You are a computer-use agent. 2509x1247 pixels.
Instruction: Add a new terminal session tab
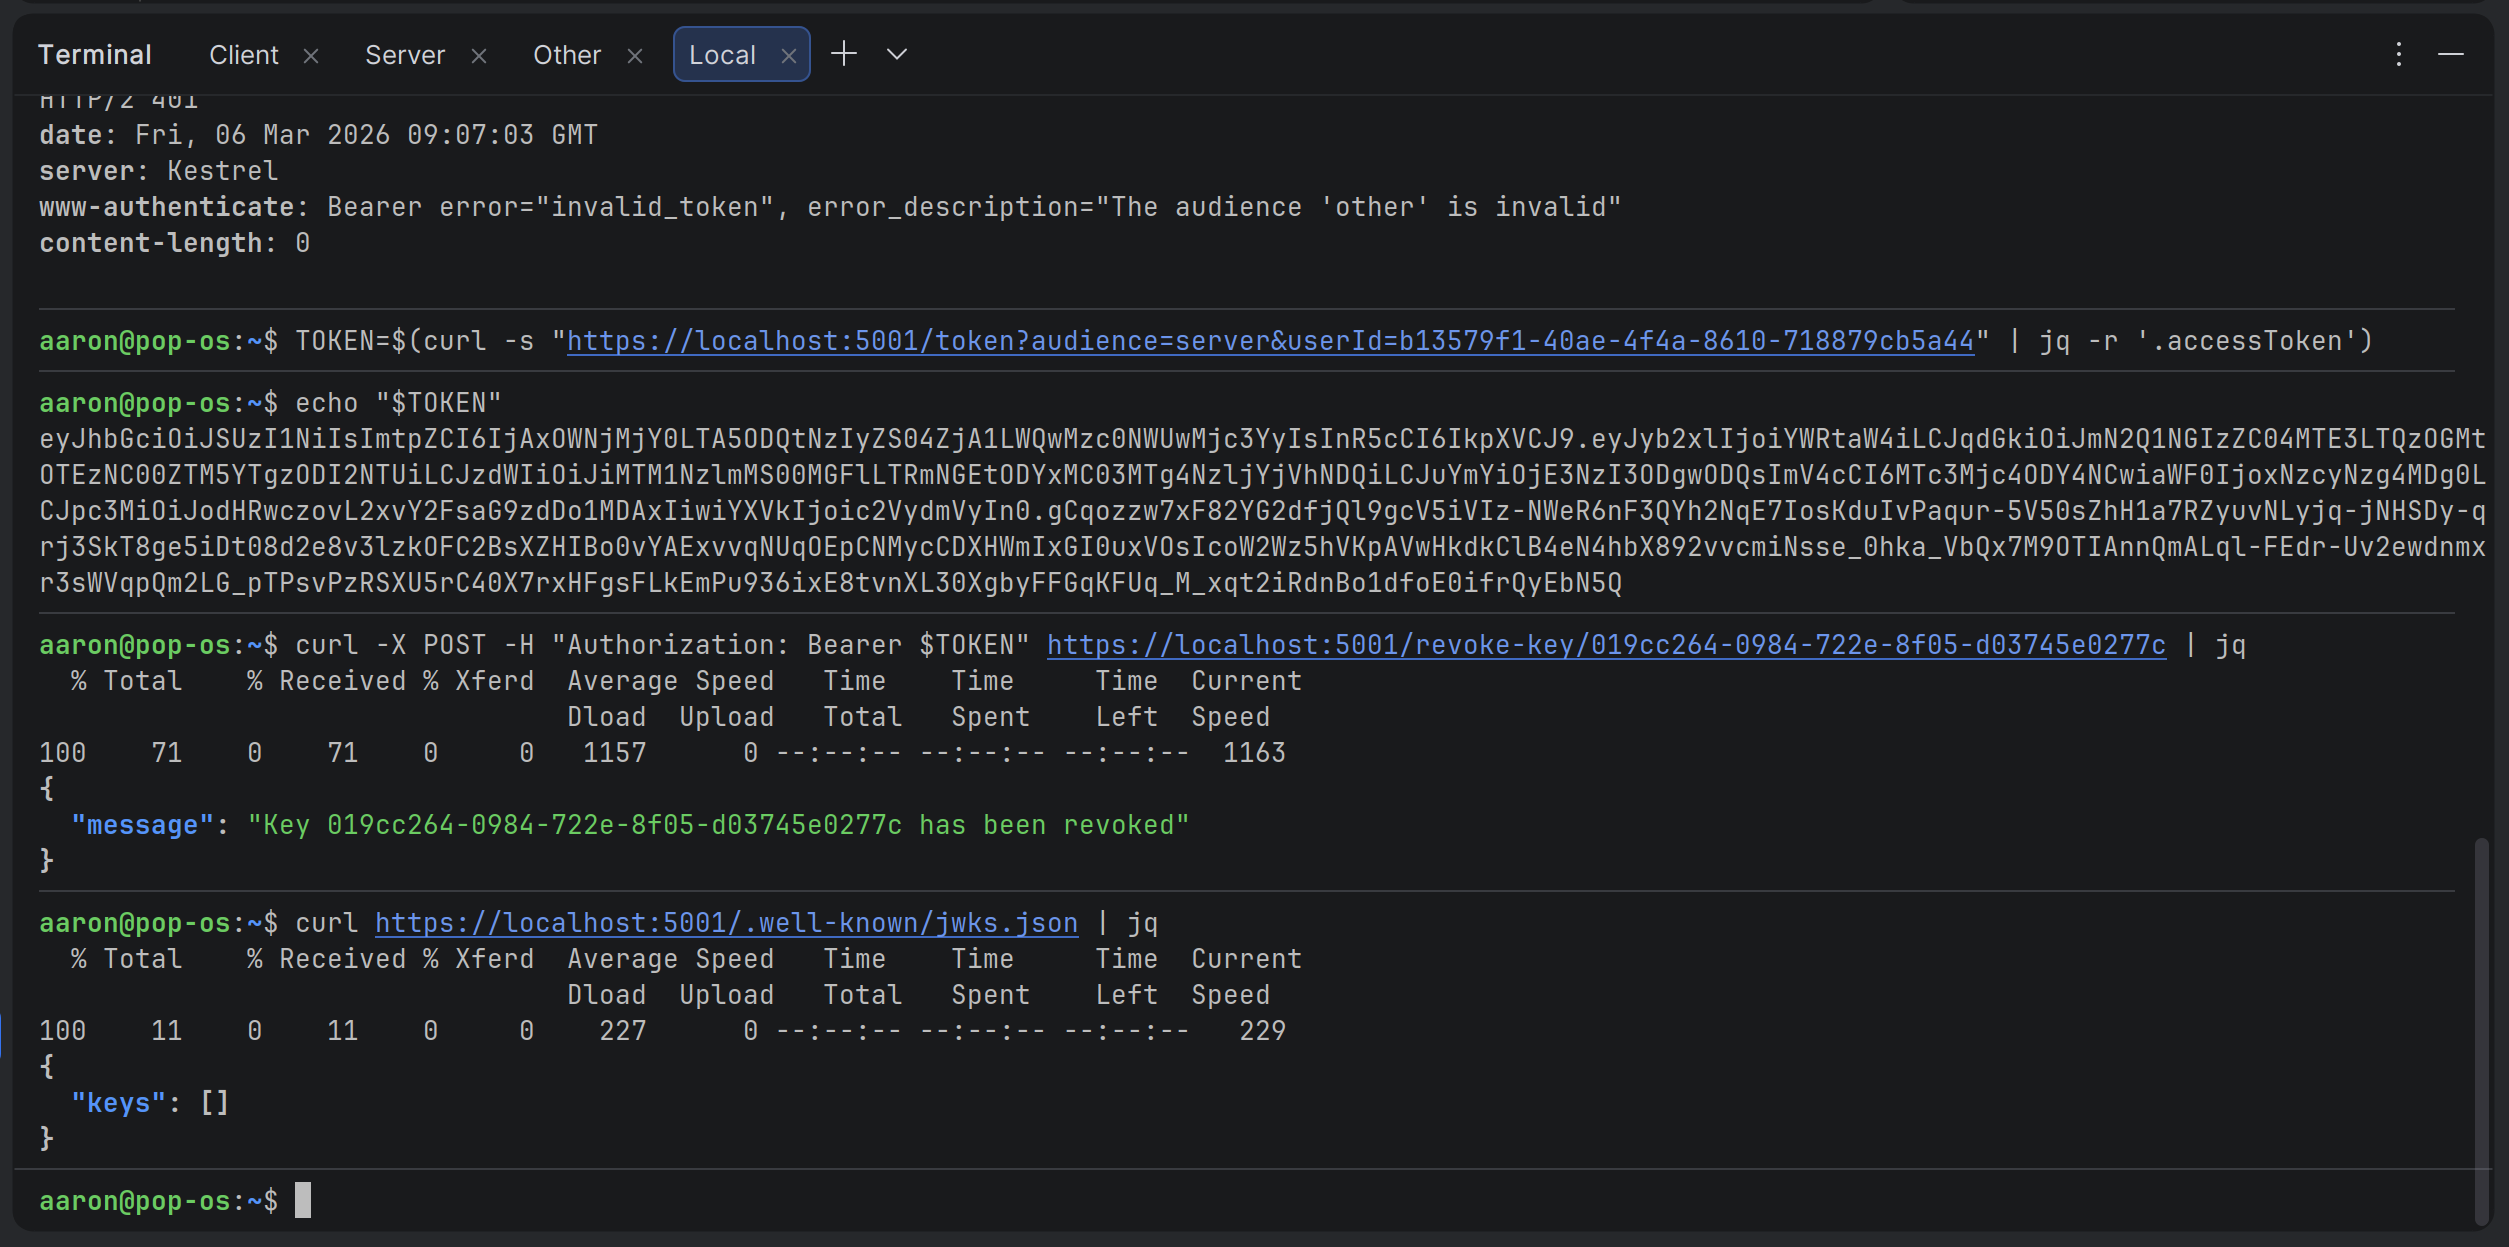point(844,54)
